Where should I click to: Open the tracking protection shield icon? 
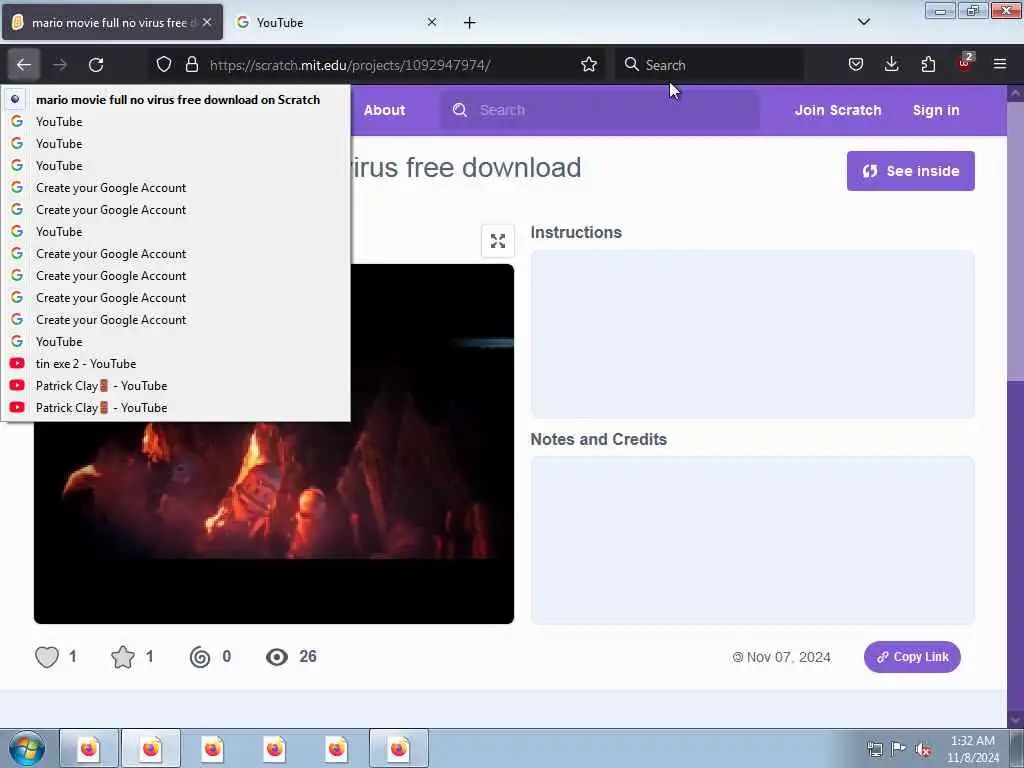coord(164,65)
